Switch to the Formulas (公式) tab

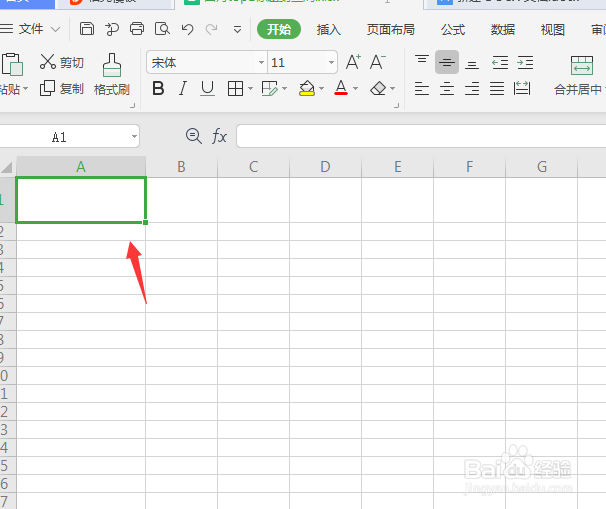click(x=453, y=29)
